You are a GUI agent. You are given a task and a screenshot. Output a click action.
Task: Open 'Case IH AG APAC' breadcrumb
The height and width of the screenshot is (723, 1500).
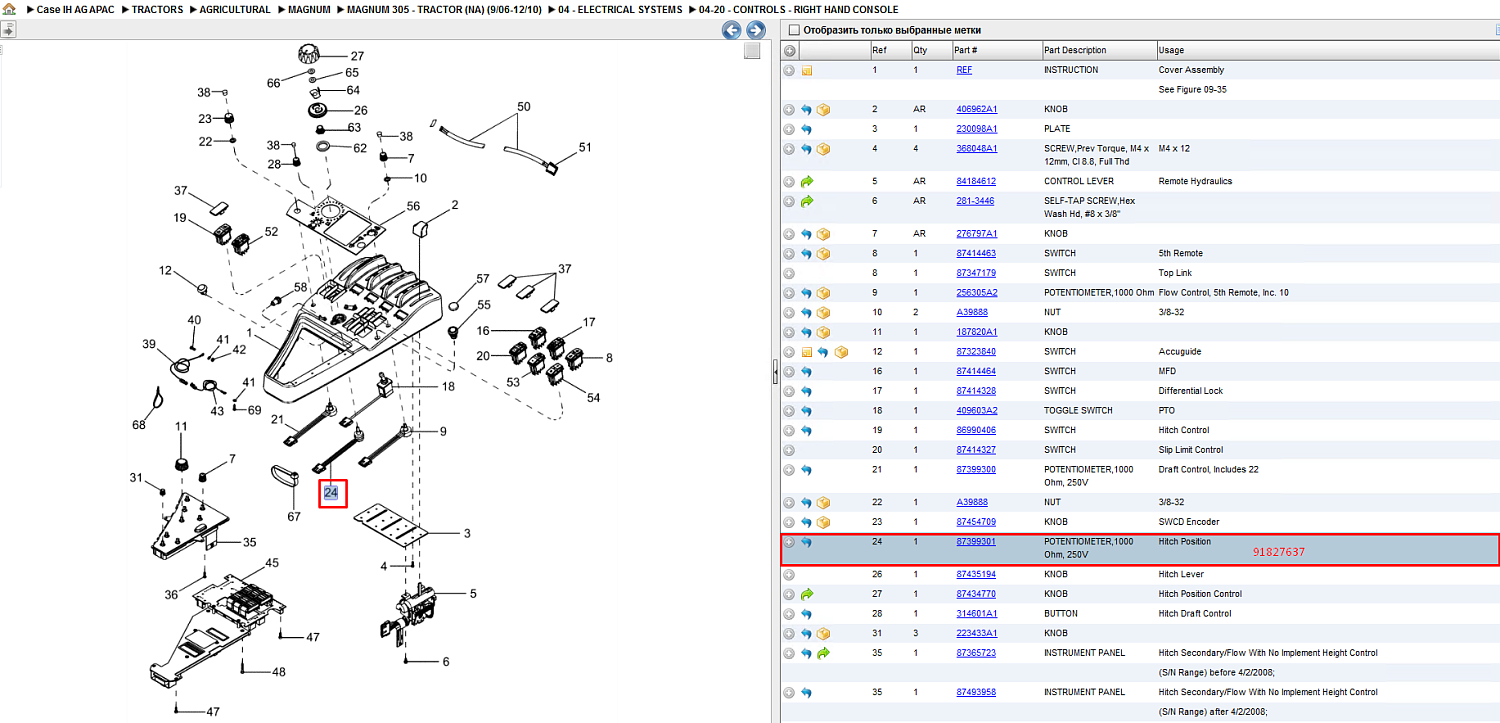(x=74, y=9)
